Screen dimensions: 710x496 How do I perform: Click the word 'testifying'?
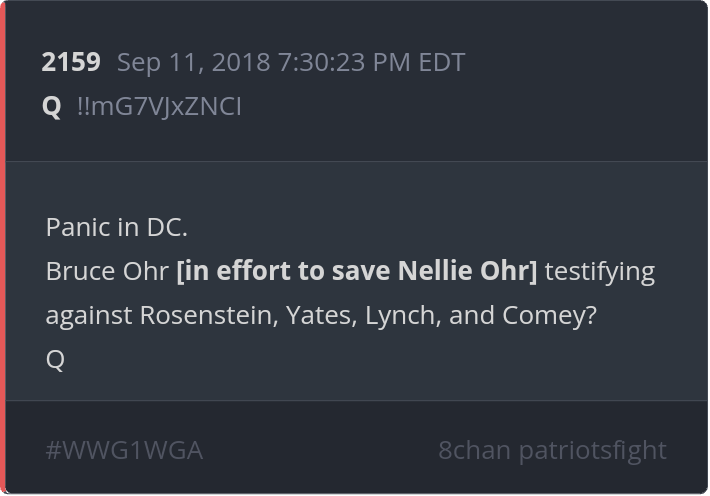(600, 272)
